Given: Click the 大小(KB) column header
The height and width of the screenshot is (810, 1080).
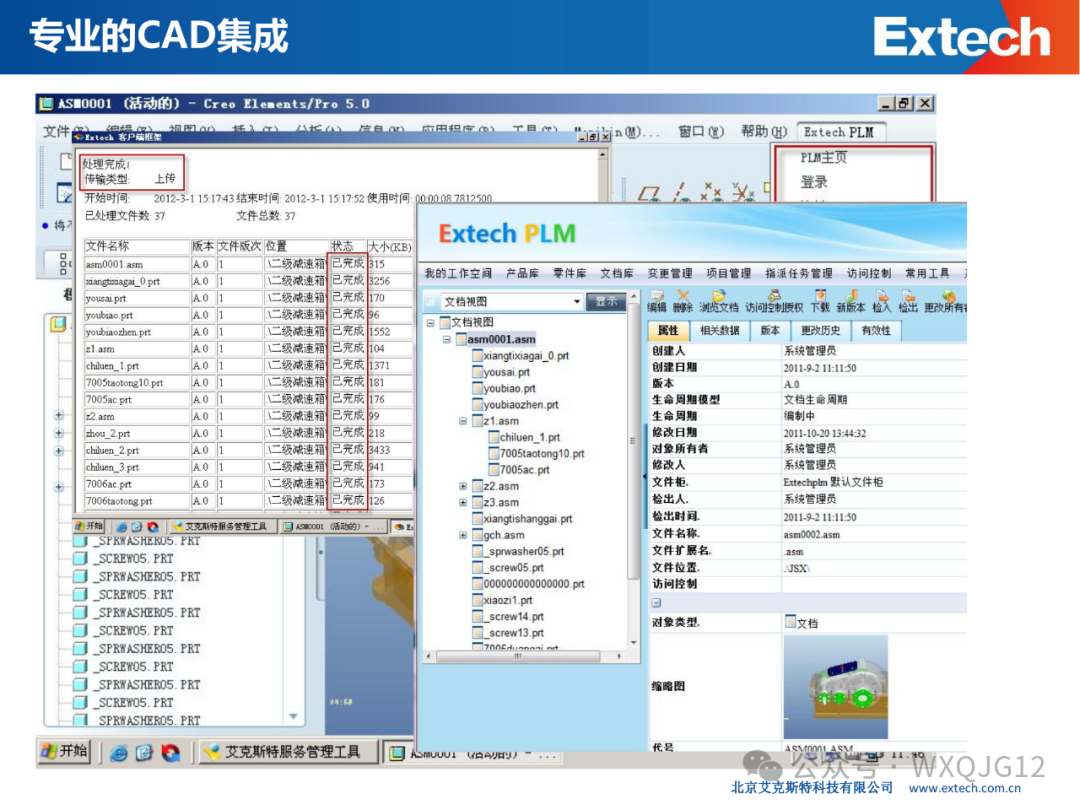Looking at the screenshot, I should [390, 247].
